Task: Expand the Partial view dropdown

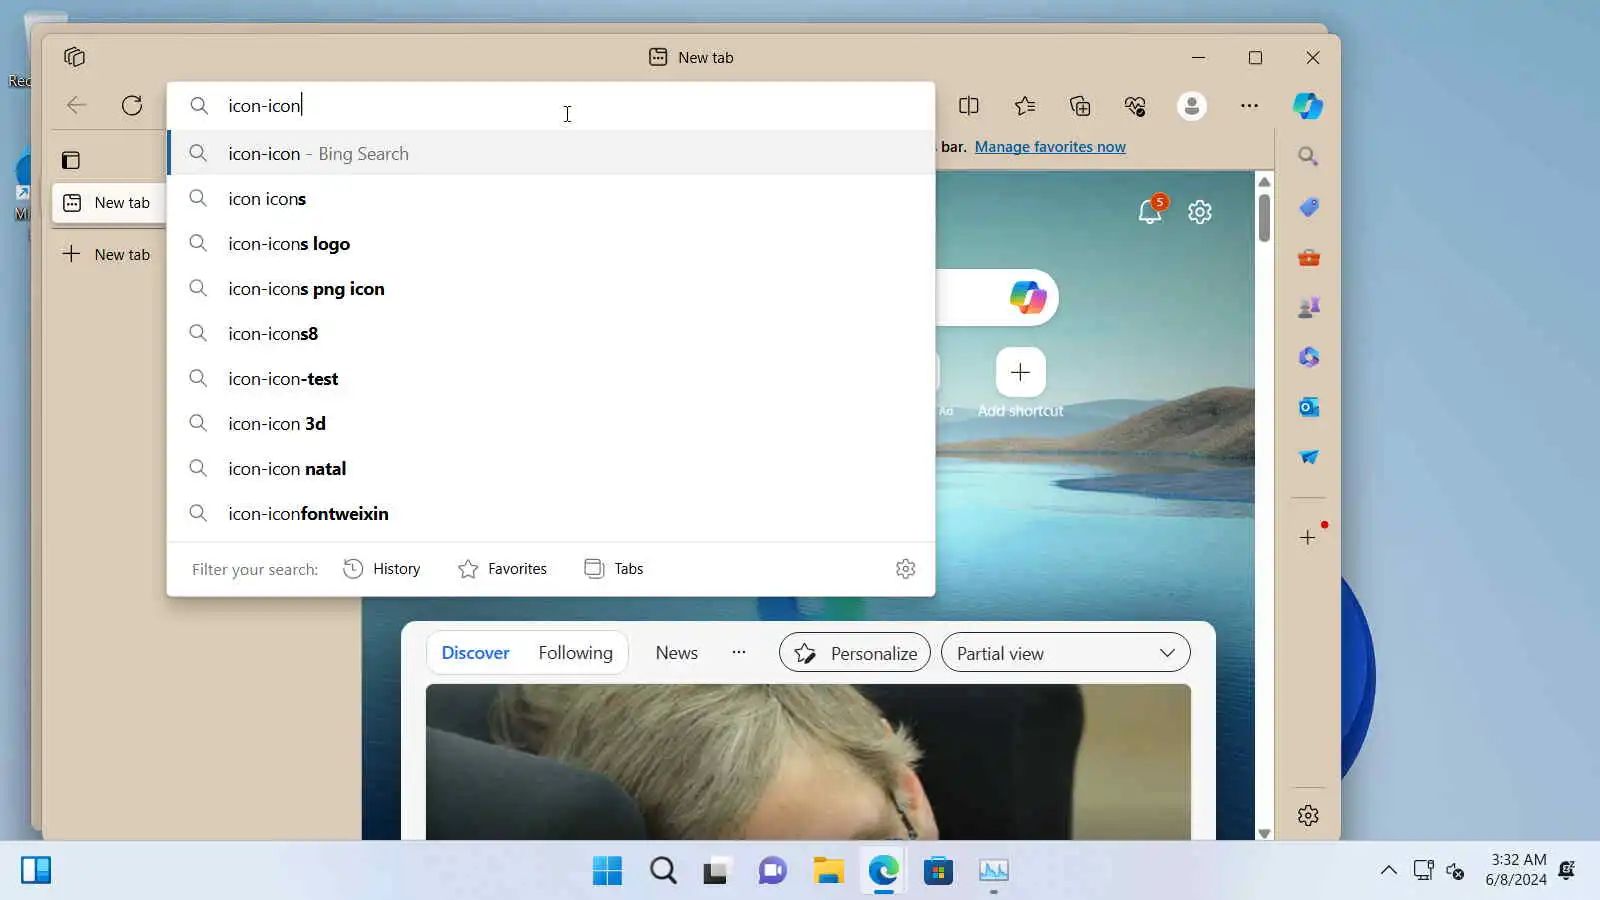Action: 1066,653
